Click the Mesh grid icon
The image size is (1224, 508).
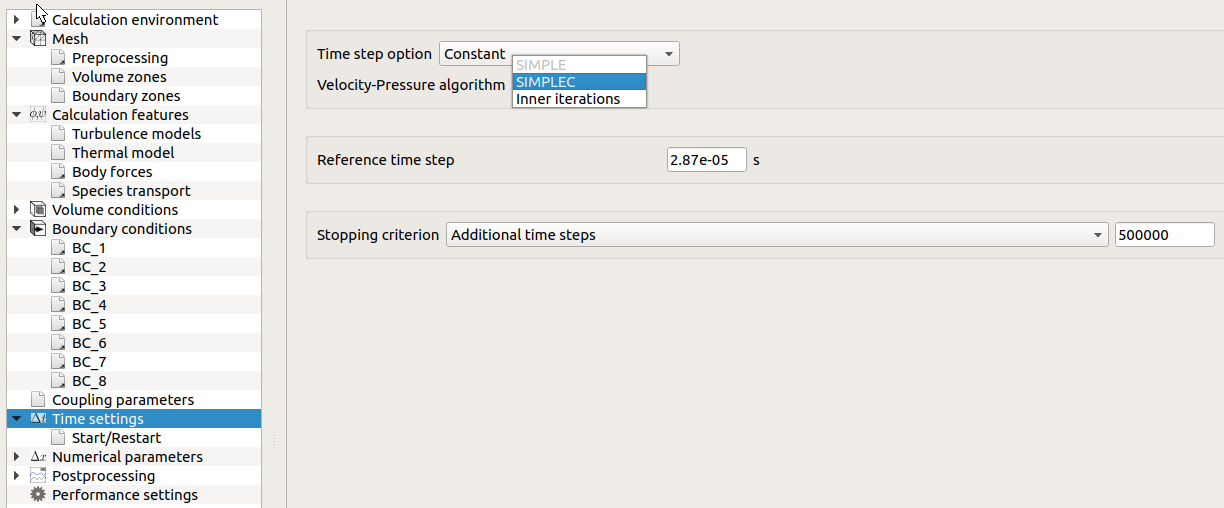coord(39,39)
